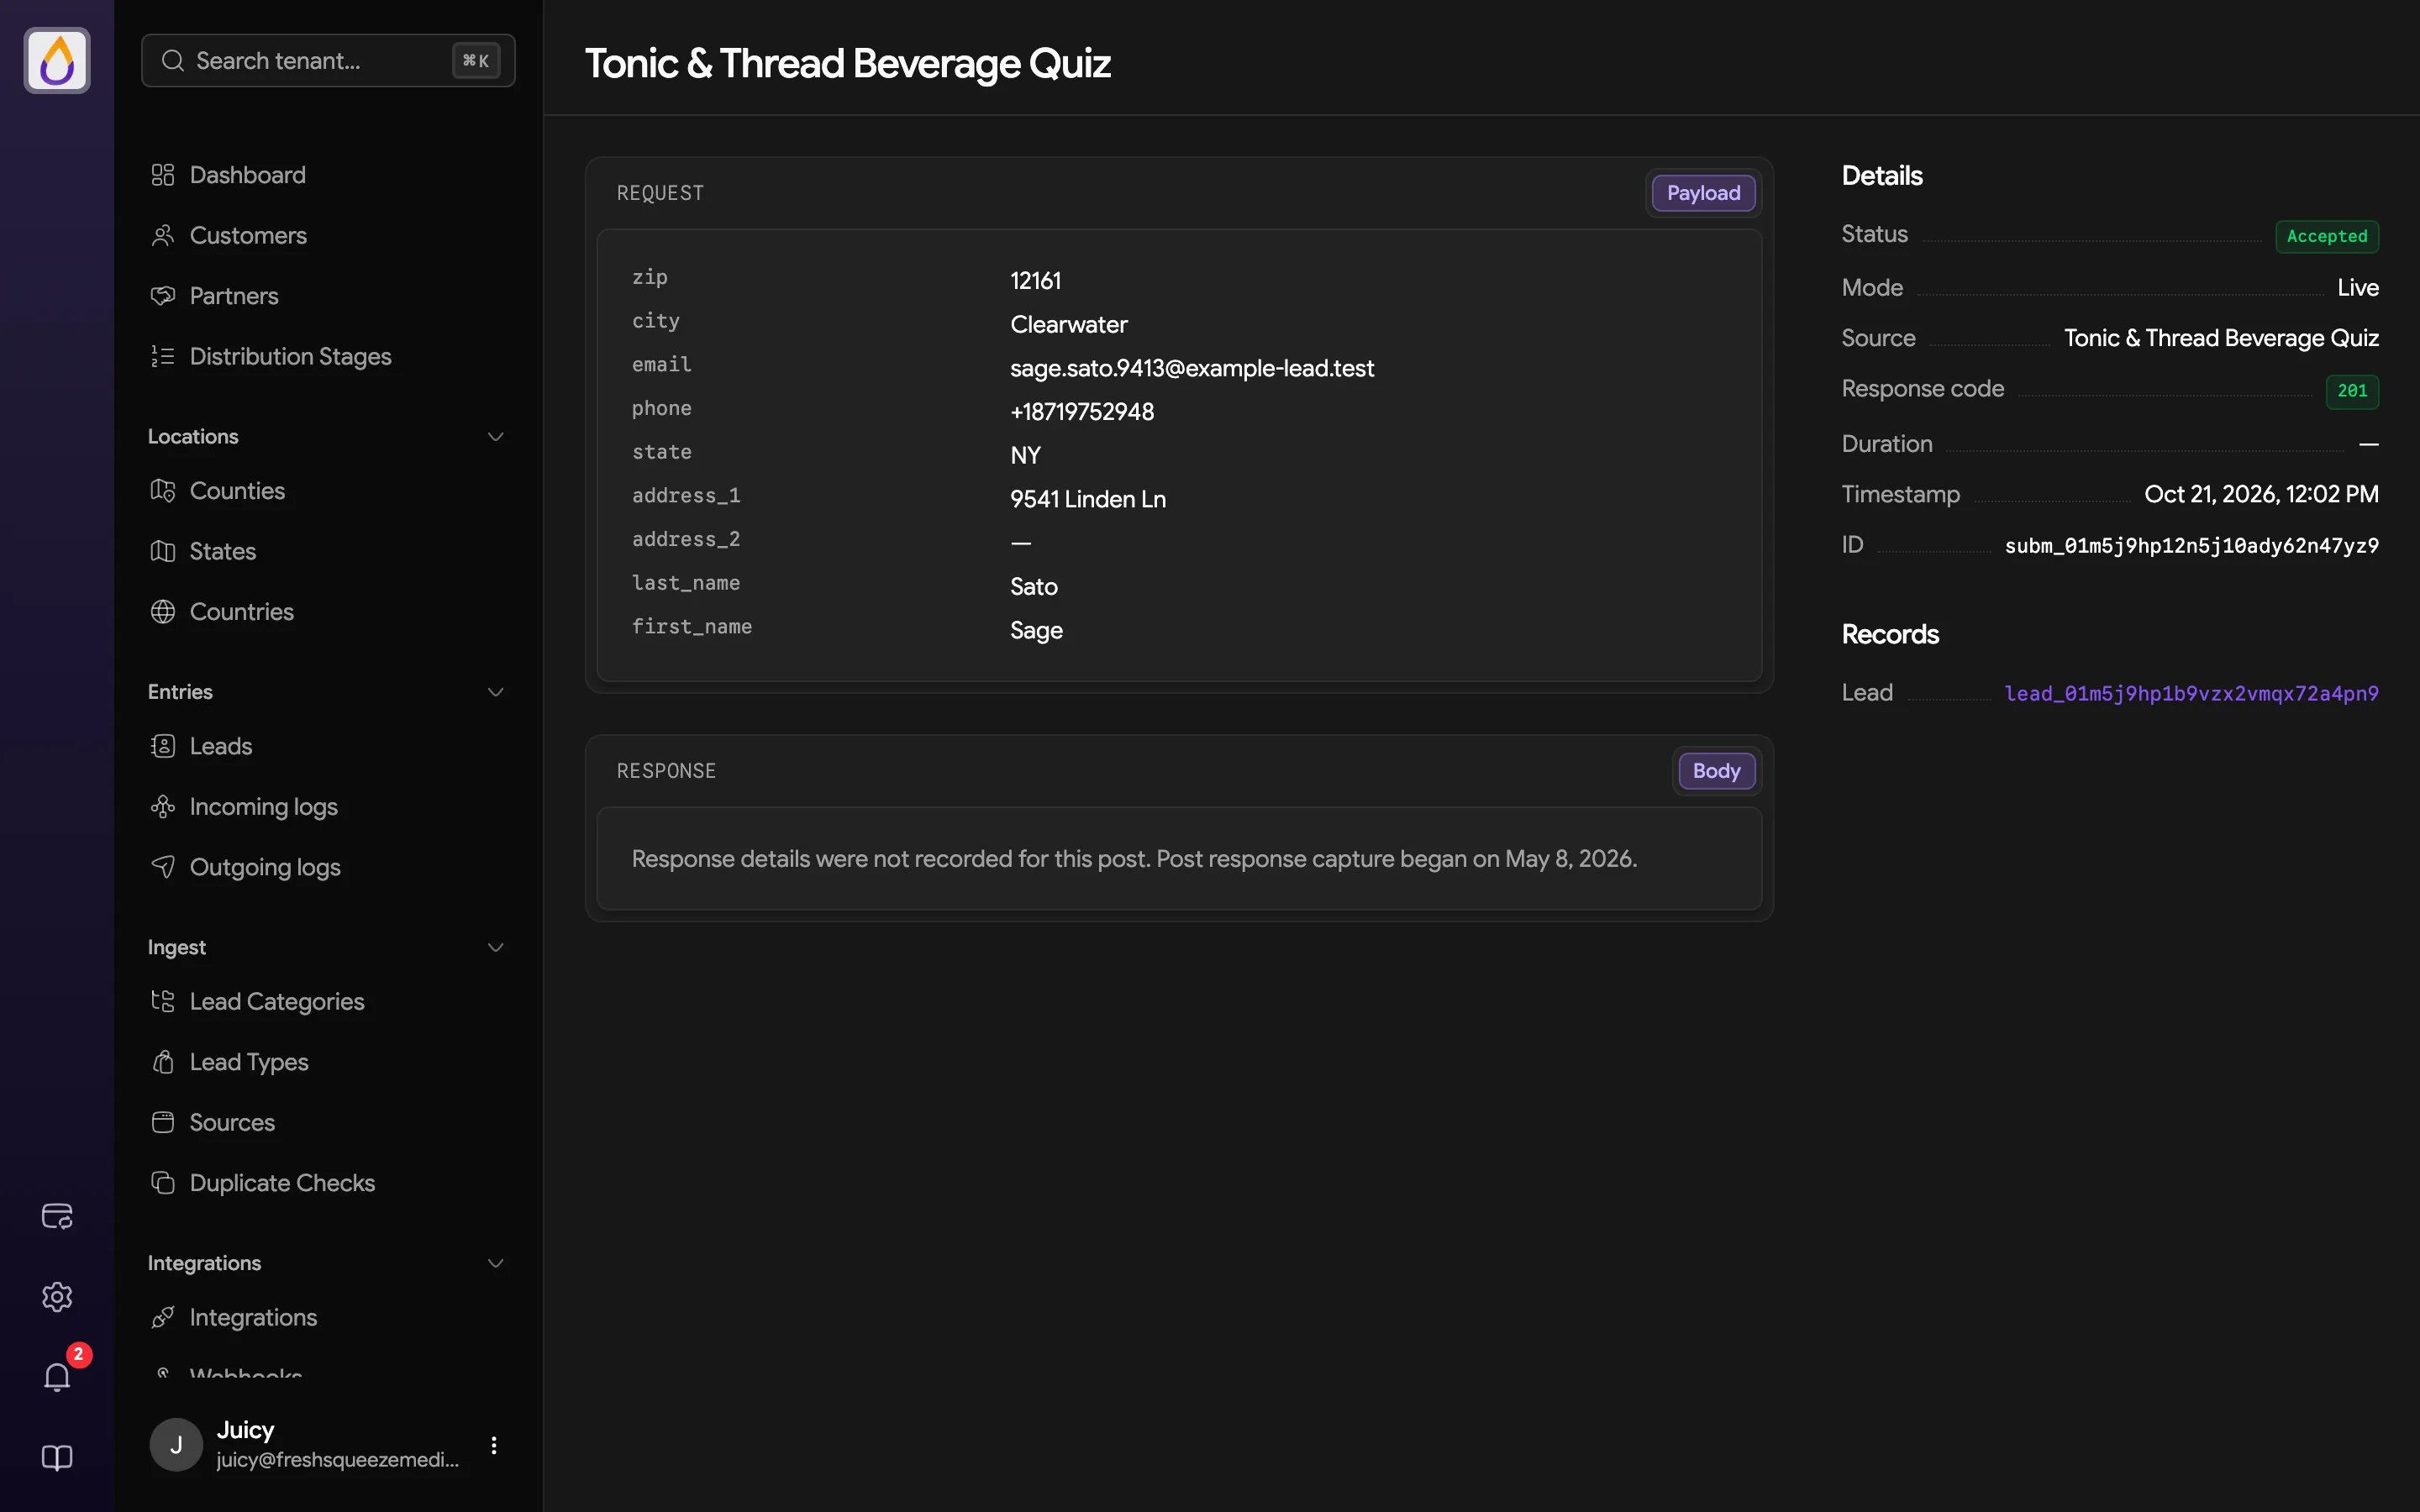Open Leads in sidebar navigation
This screenshot has width=2420, height=1512.
pos(327,746)
